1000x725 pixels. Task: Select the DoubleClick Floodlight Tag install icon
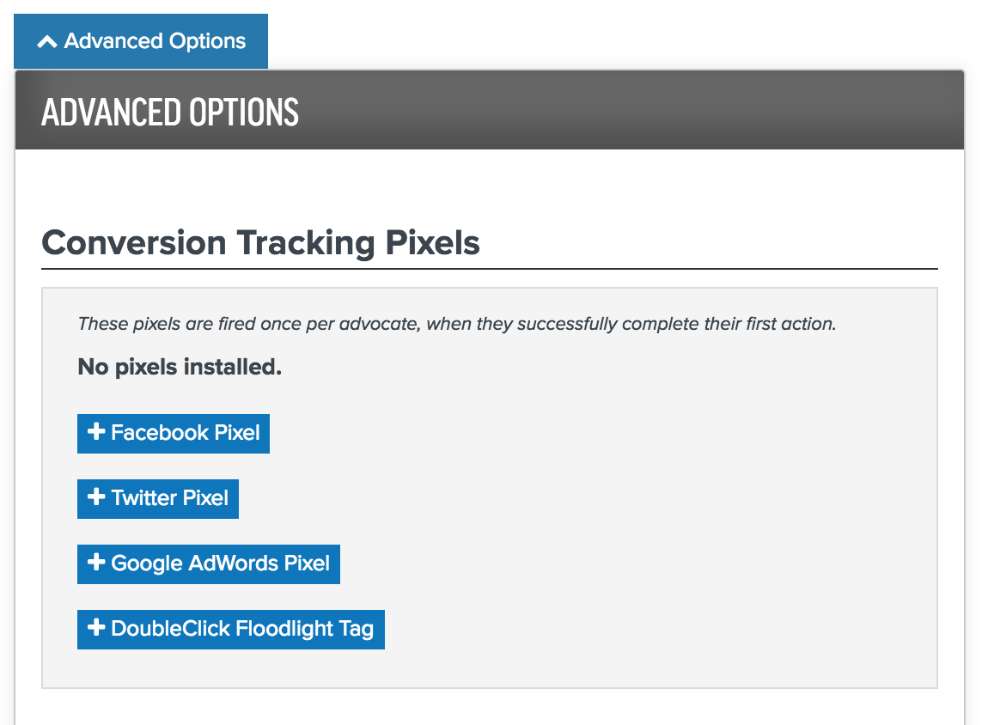tap(96, 629)
